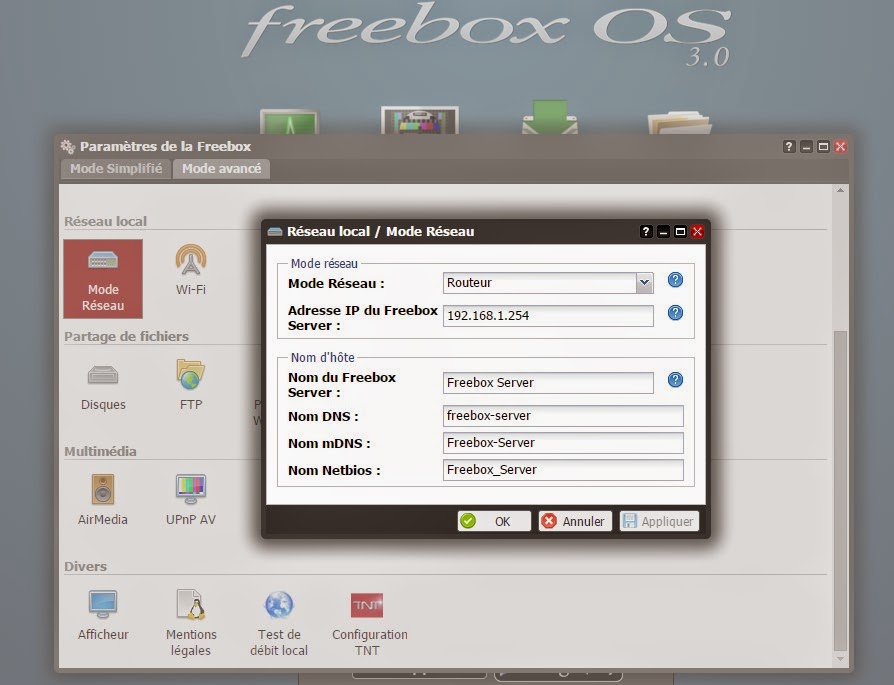Confirm with the OK button
This screenshot has width=894, height=685.
pos(494,521)
